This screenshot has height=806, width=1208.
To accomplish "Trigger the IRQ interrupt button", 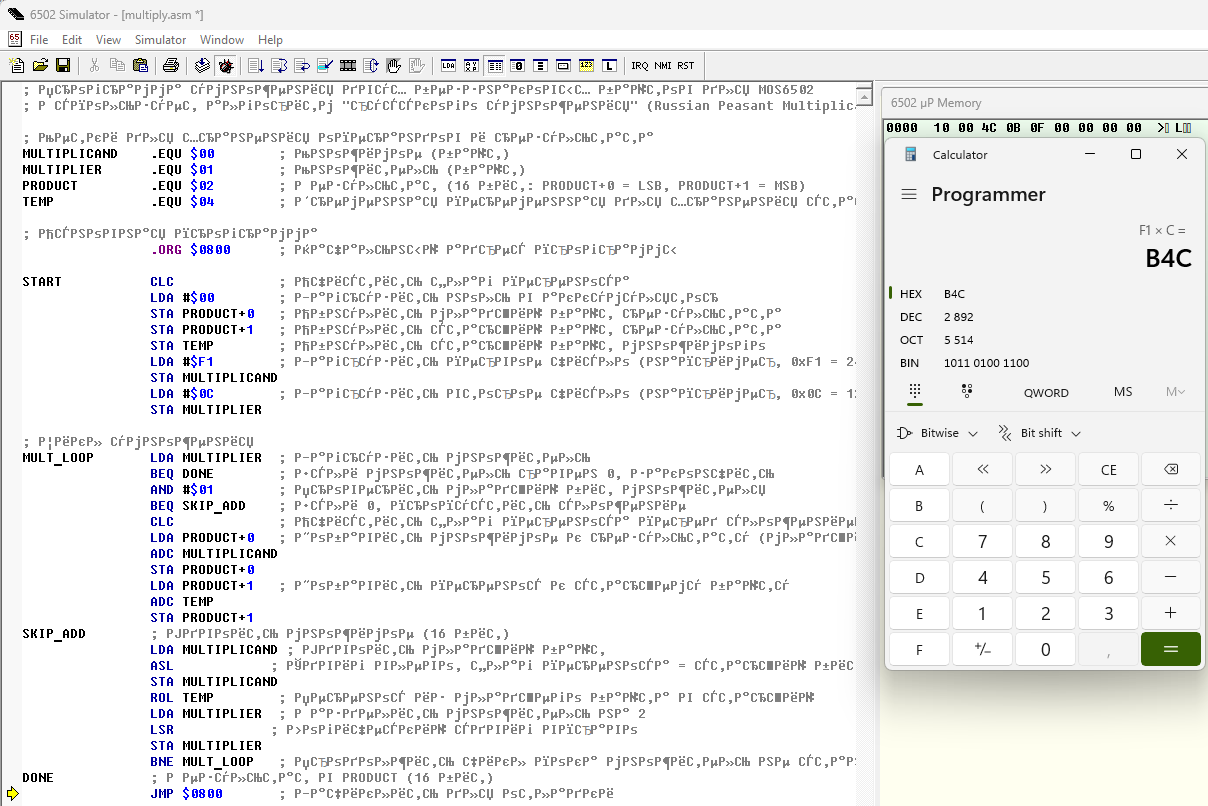I will 639,66.
